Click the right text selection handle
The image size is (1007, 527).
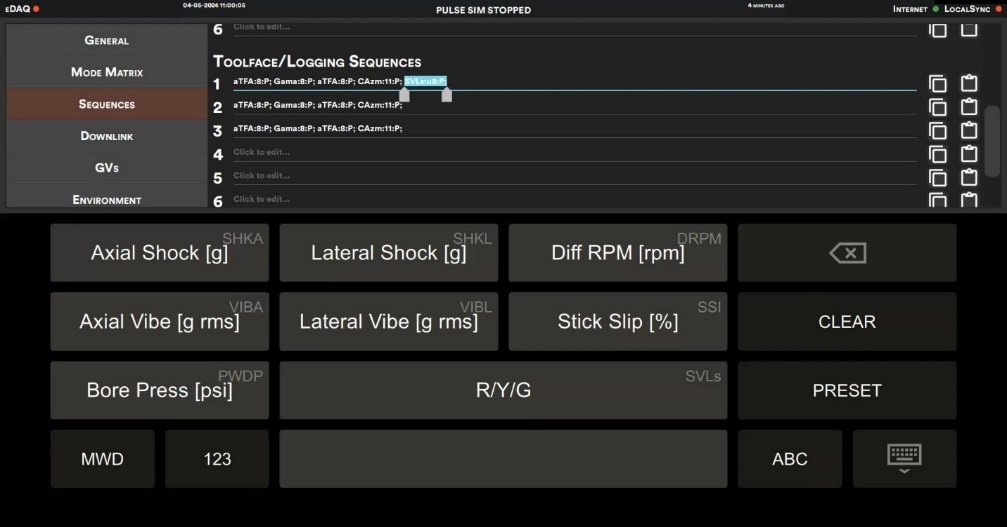pyautogui.click(x=446, y=95)
